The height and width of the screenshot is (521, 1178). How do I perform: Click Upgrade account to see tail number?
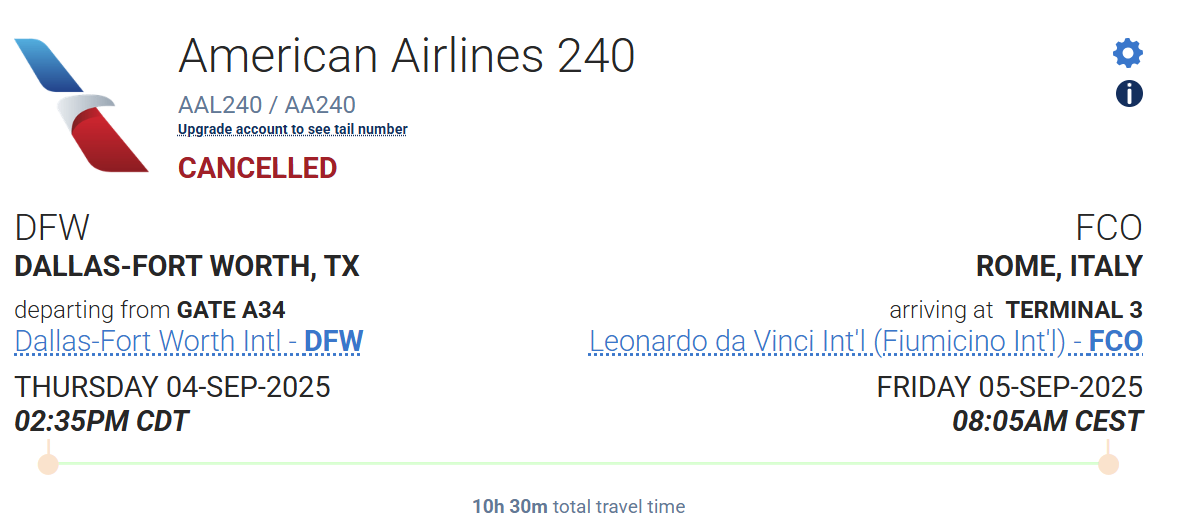pyautogui.click(x=293, y=129)
